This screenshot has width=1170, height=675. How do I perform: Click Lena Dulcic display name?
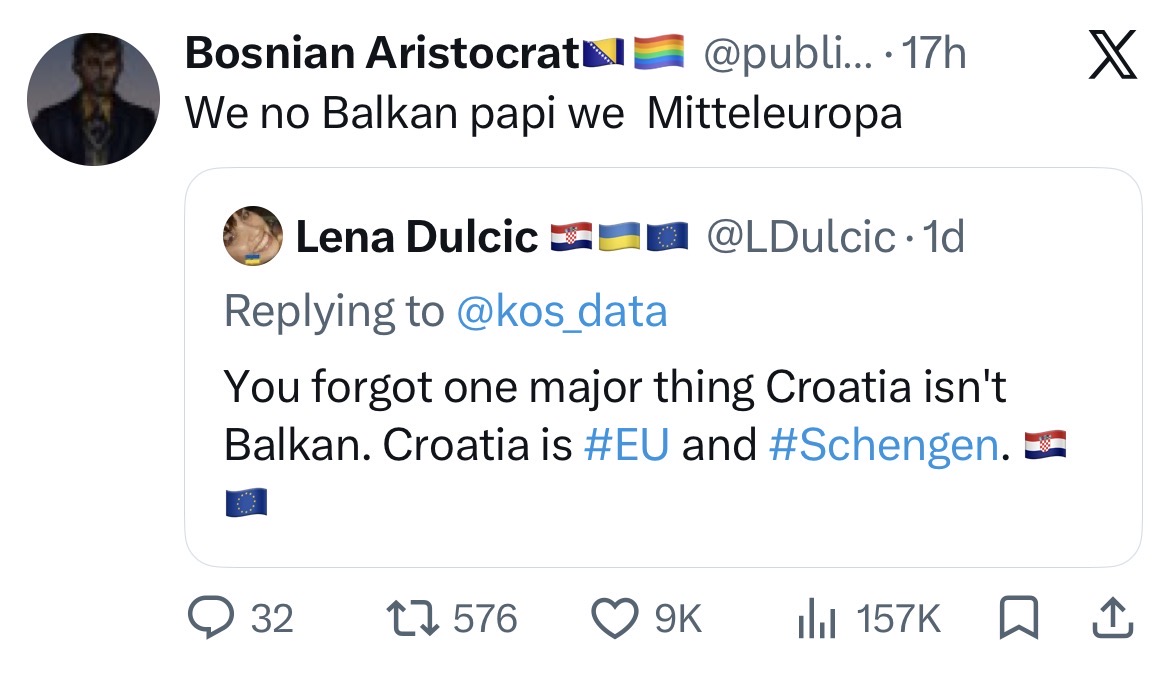tap(416, 236)
